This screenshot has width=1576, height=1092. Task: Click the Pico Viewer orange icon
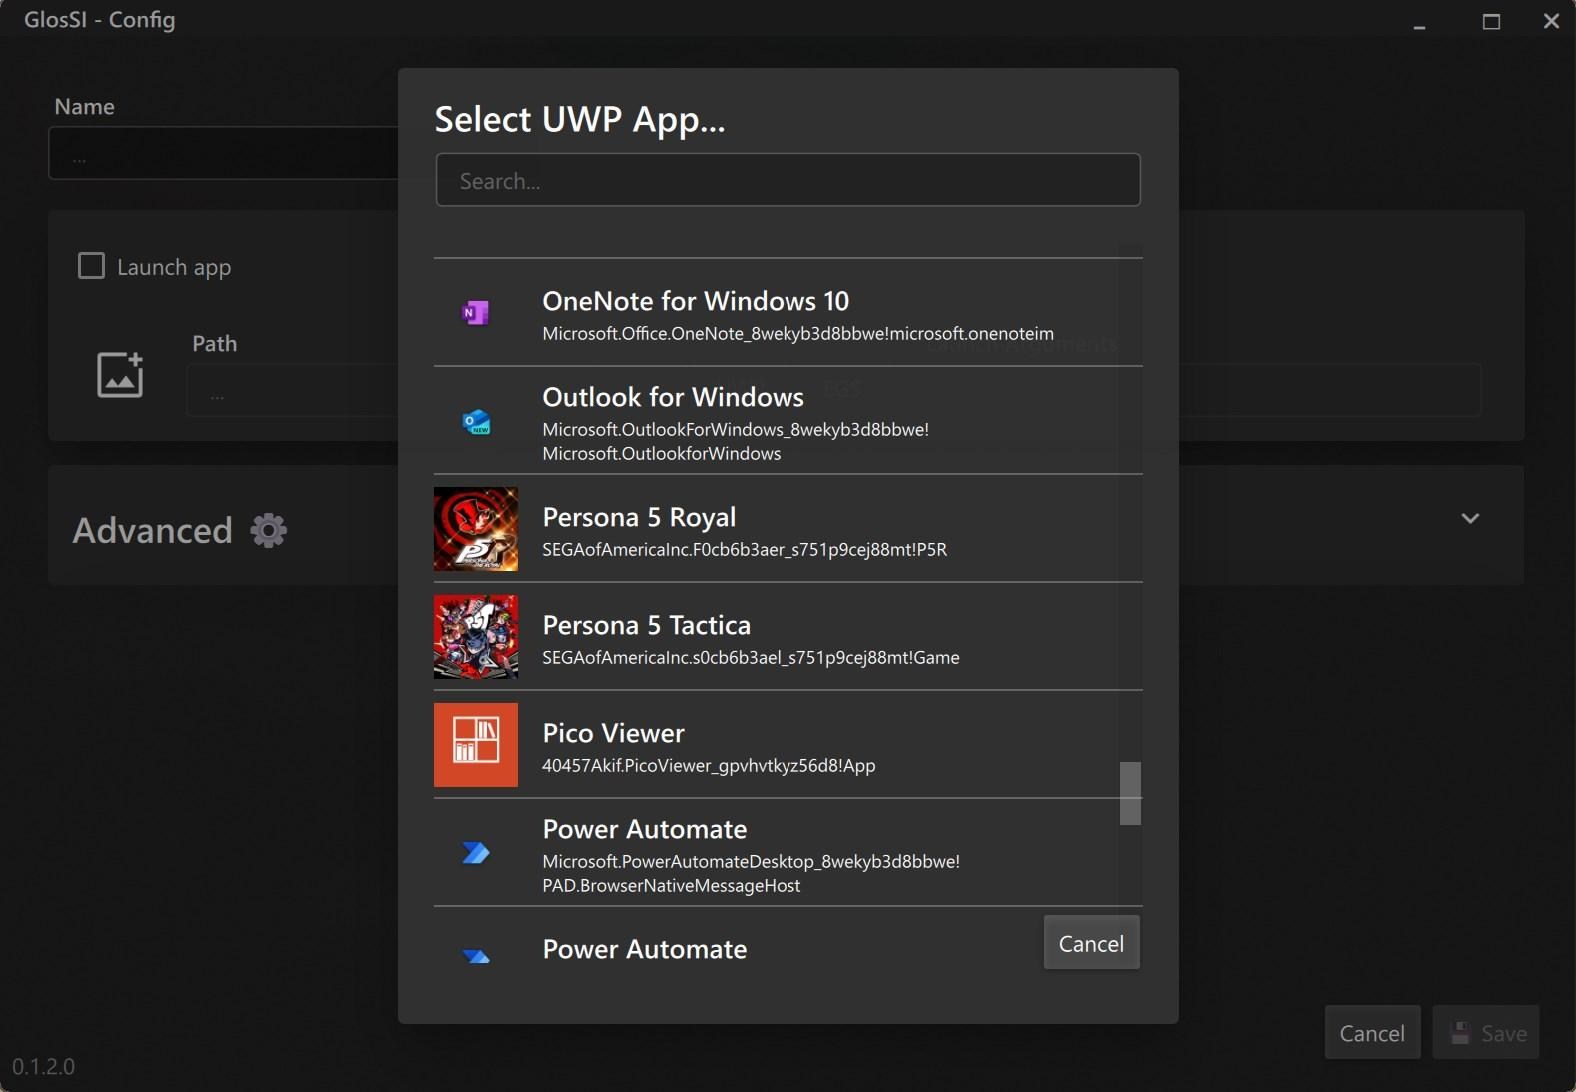point(476,745)
